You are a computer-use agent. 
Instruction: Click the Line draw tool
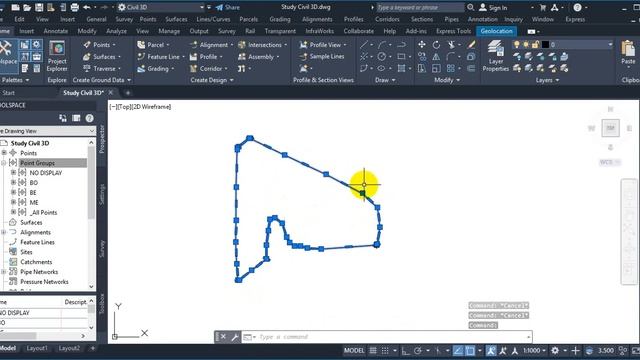point(364,44)
